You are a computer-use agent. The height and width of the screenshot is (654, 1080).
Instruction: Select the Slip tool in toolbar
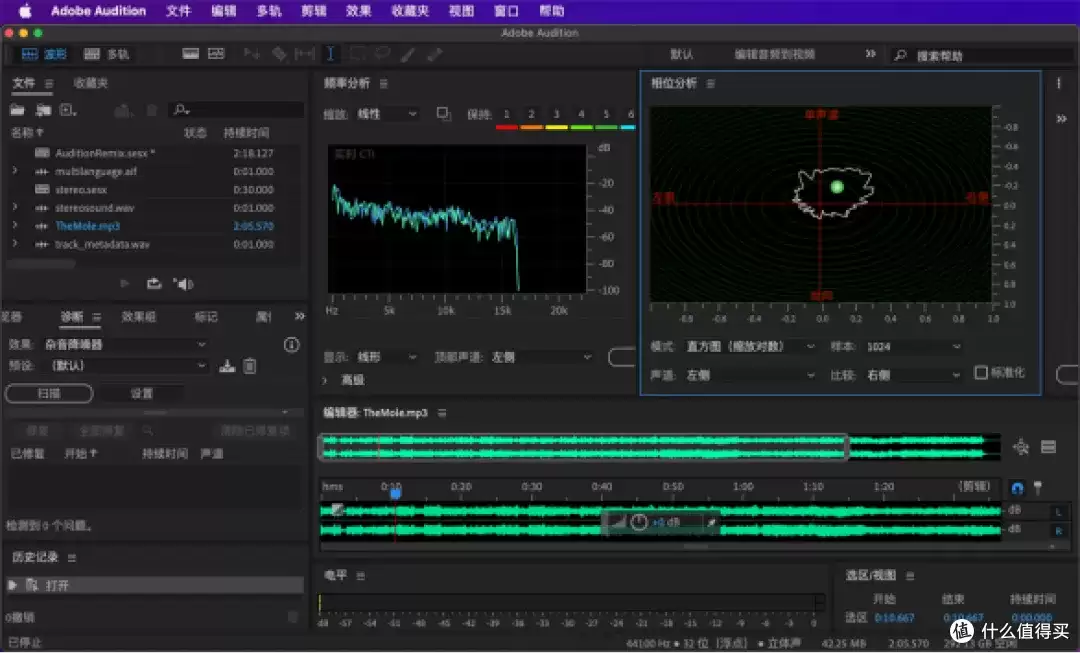(x=304, y=54)
